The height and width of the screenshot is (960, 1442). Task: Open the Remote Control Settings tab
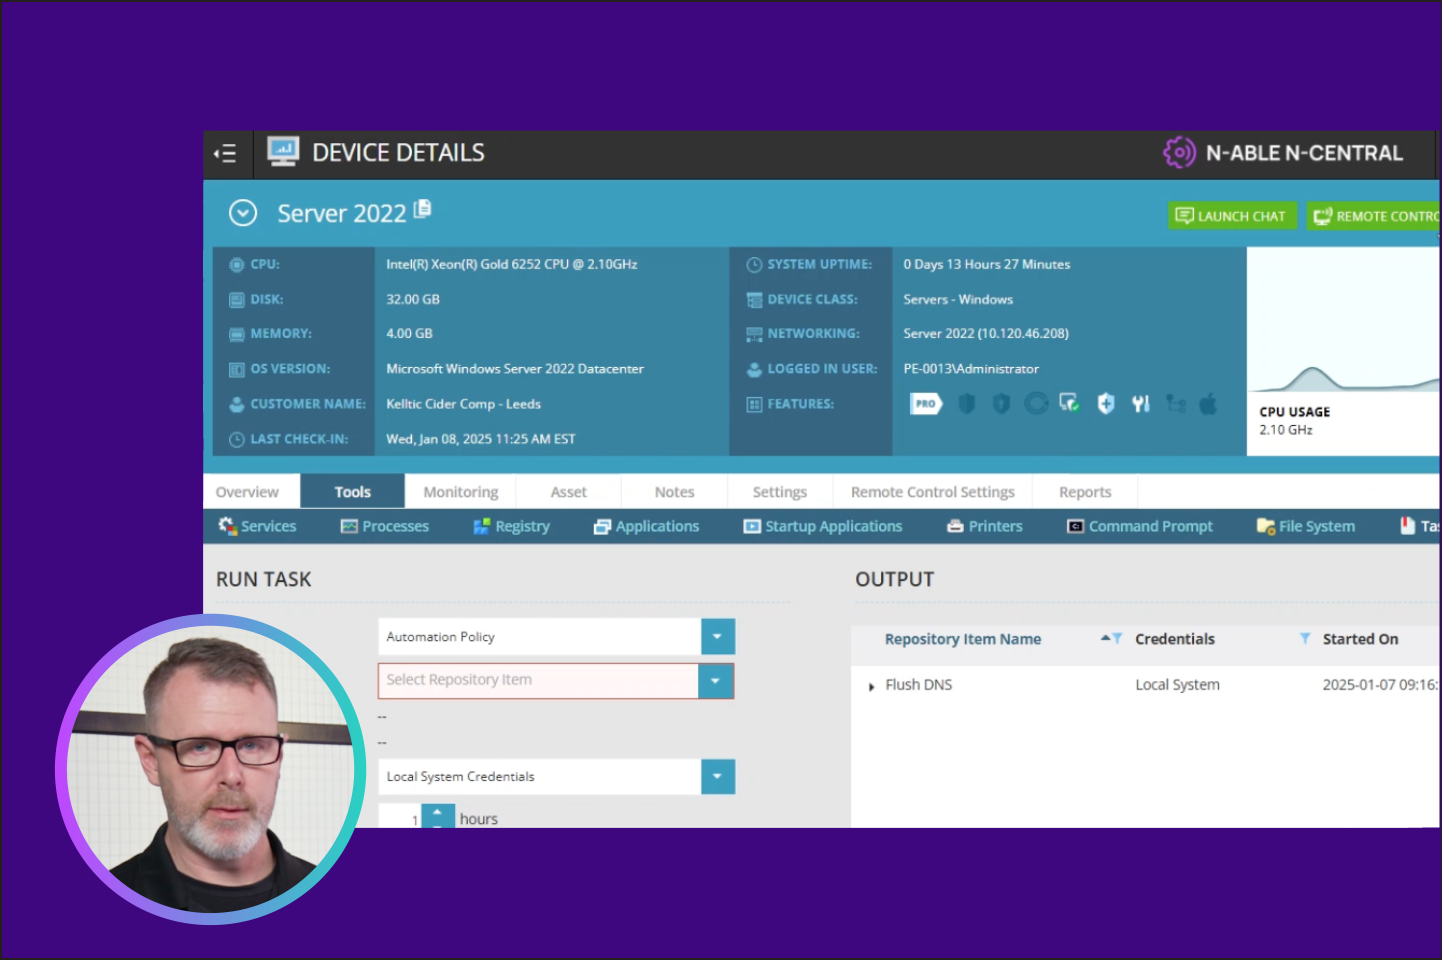pos(932,492)
